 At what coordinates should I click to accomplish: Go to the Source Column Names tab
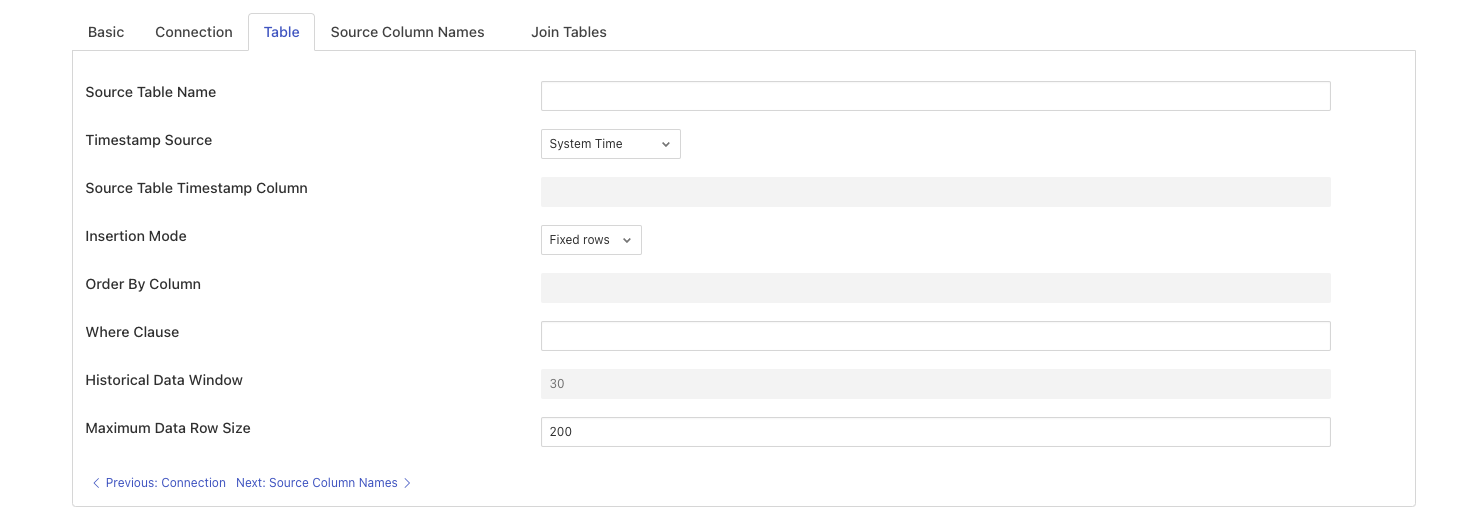click(x=407, y=32)
